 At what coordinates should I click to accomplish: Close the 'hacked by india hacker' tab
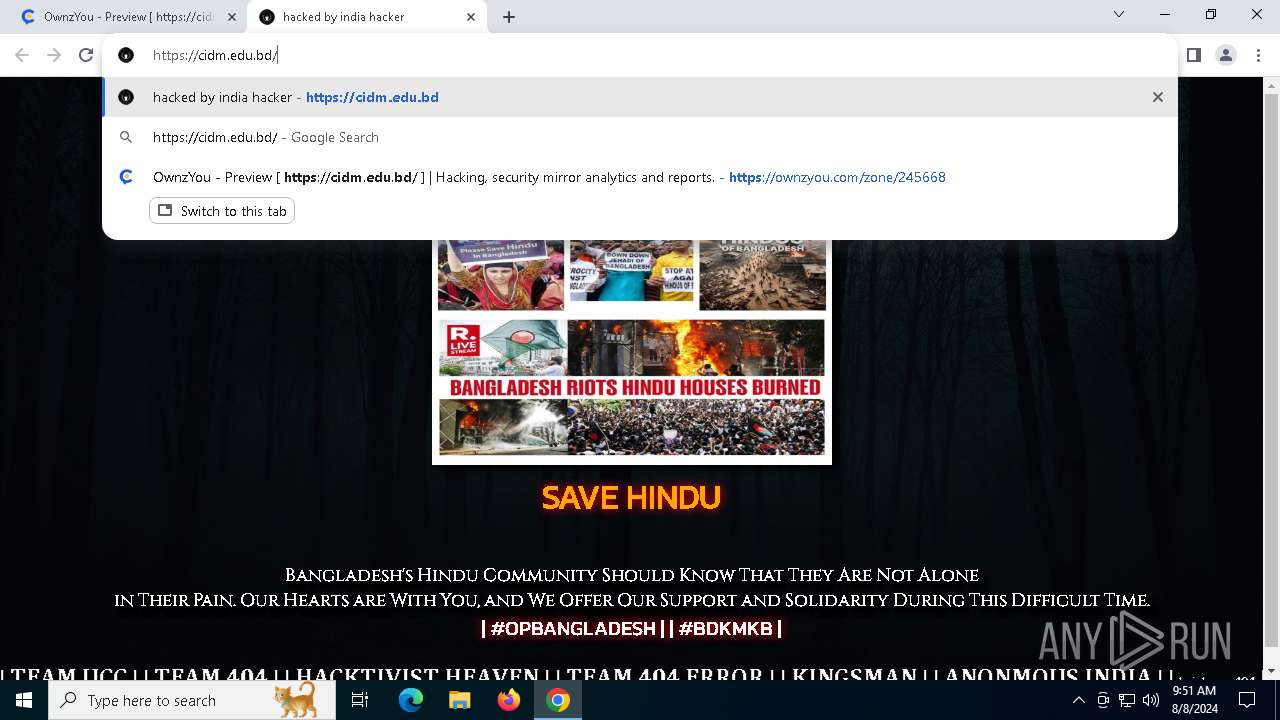click(471, 17)
